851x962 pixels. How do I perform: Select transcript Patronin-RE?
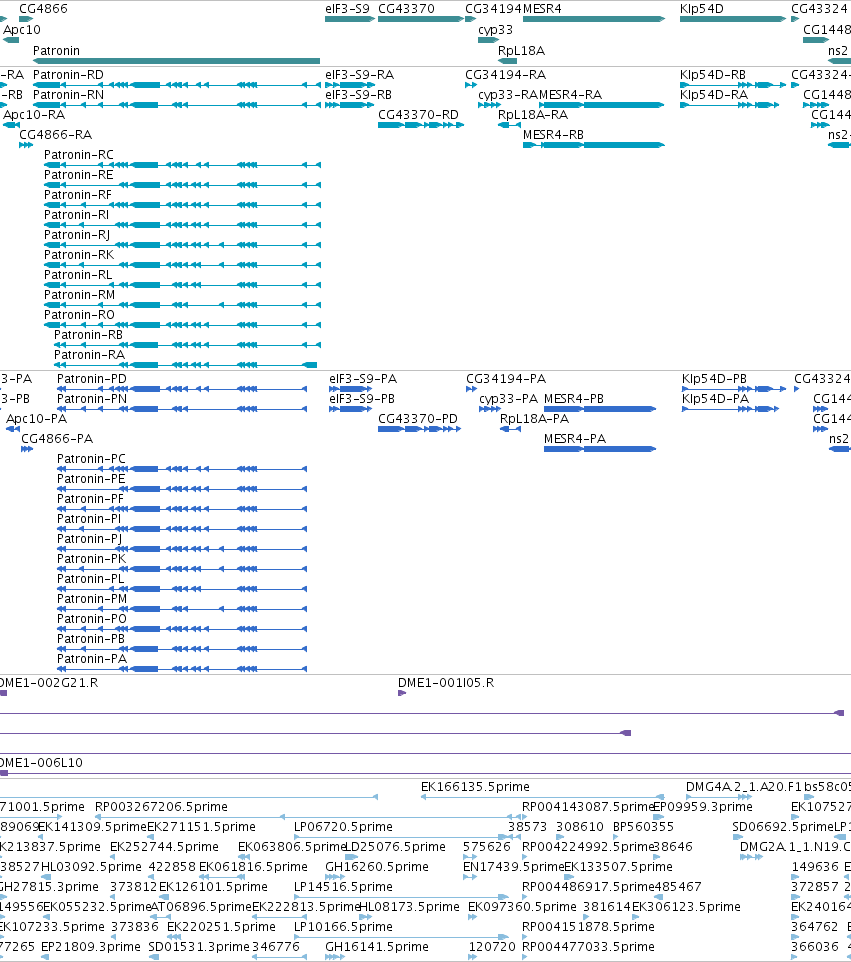(x=182, y=185)
